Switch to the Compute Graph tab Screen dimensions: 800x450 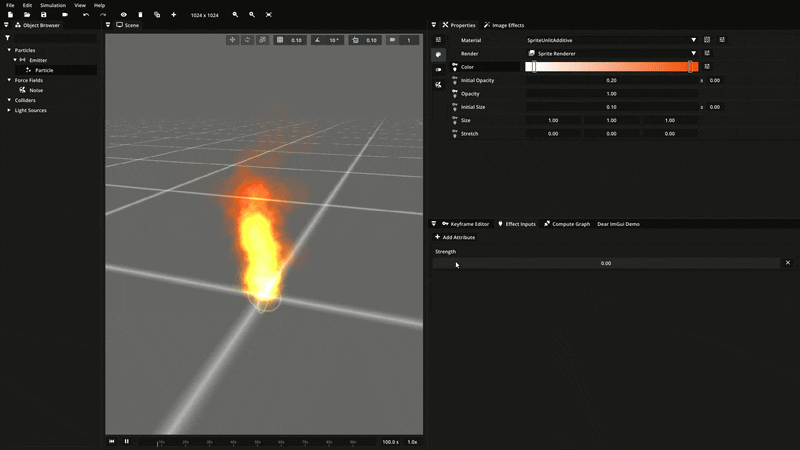point(567,224)
